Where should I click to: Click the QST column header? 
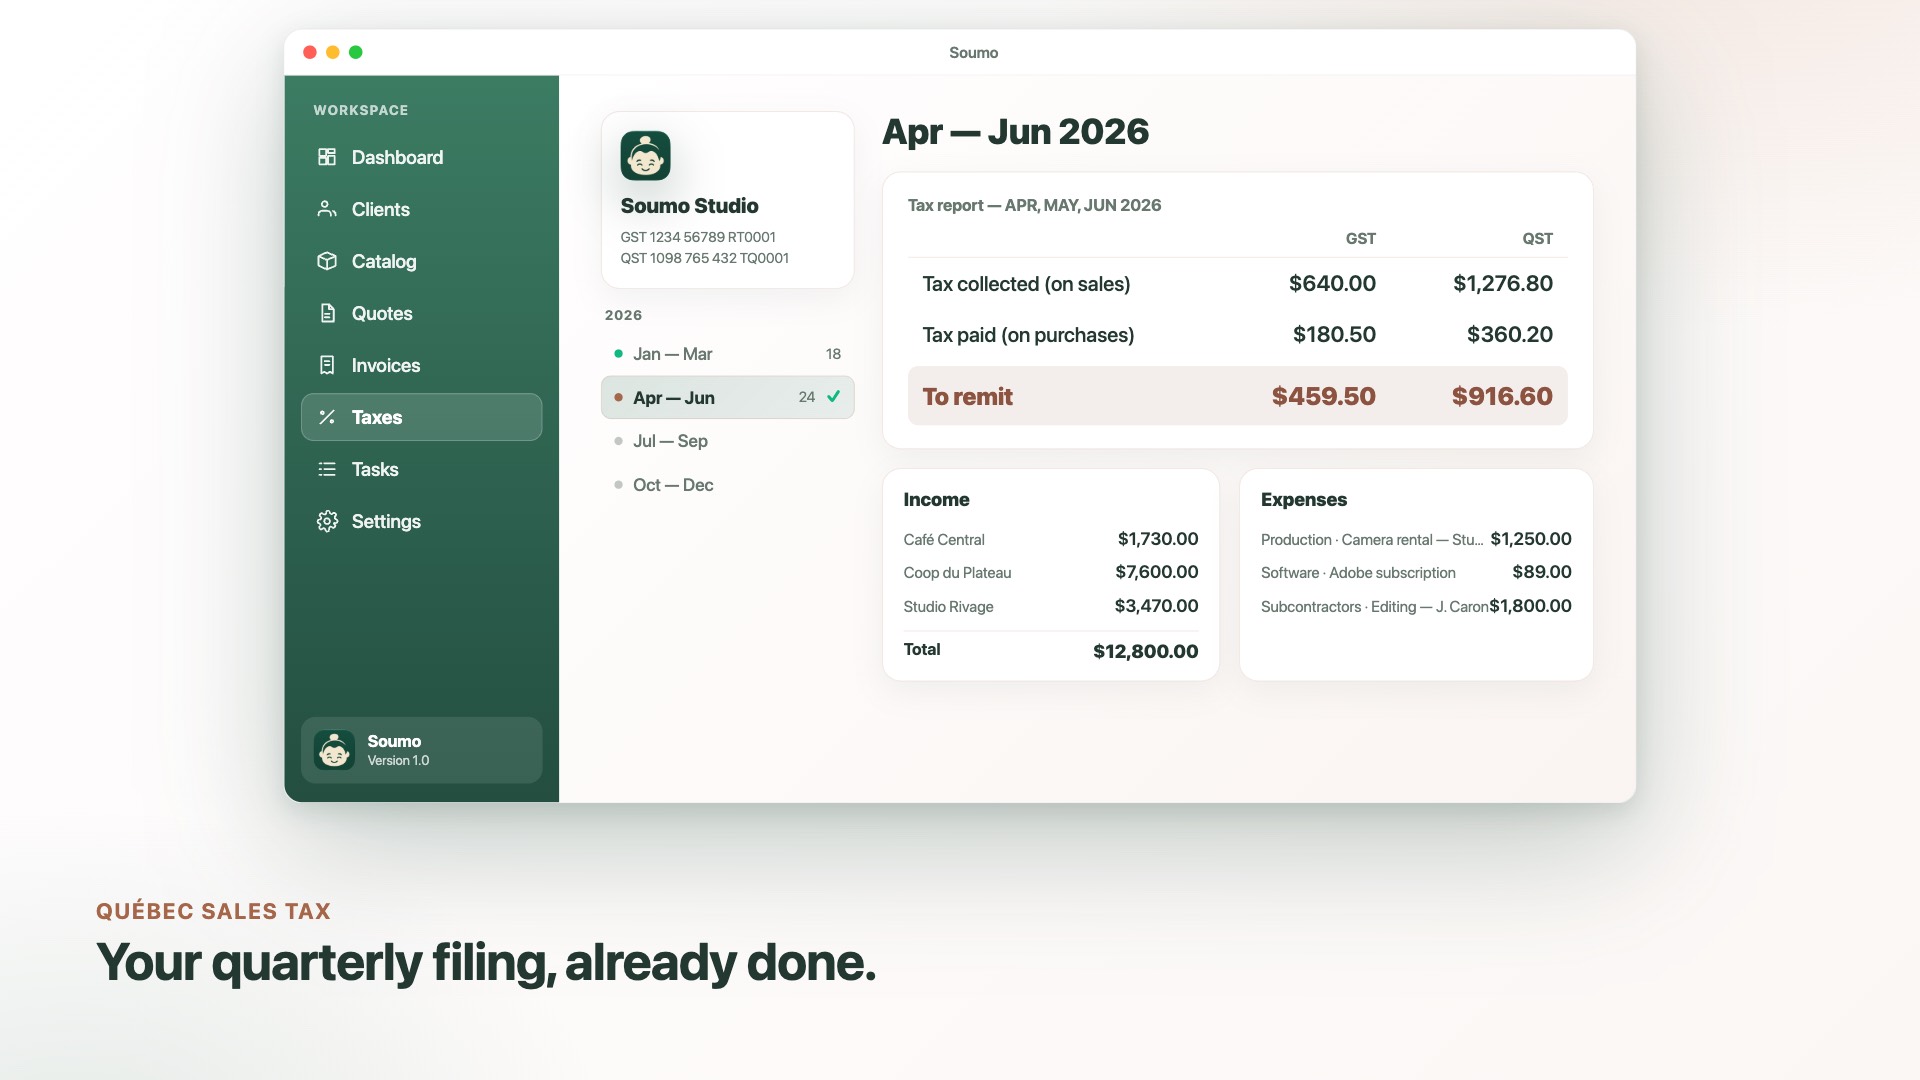[1537, 239]
